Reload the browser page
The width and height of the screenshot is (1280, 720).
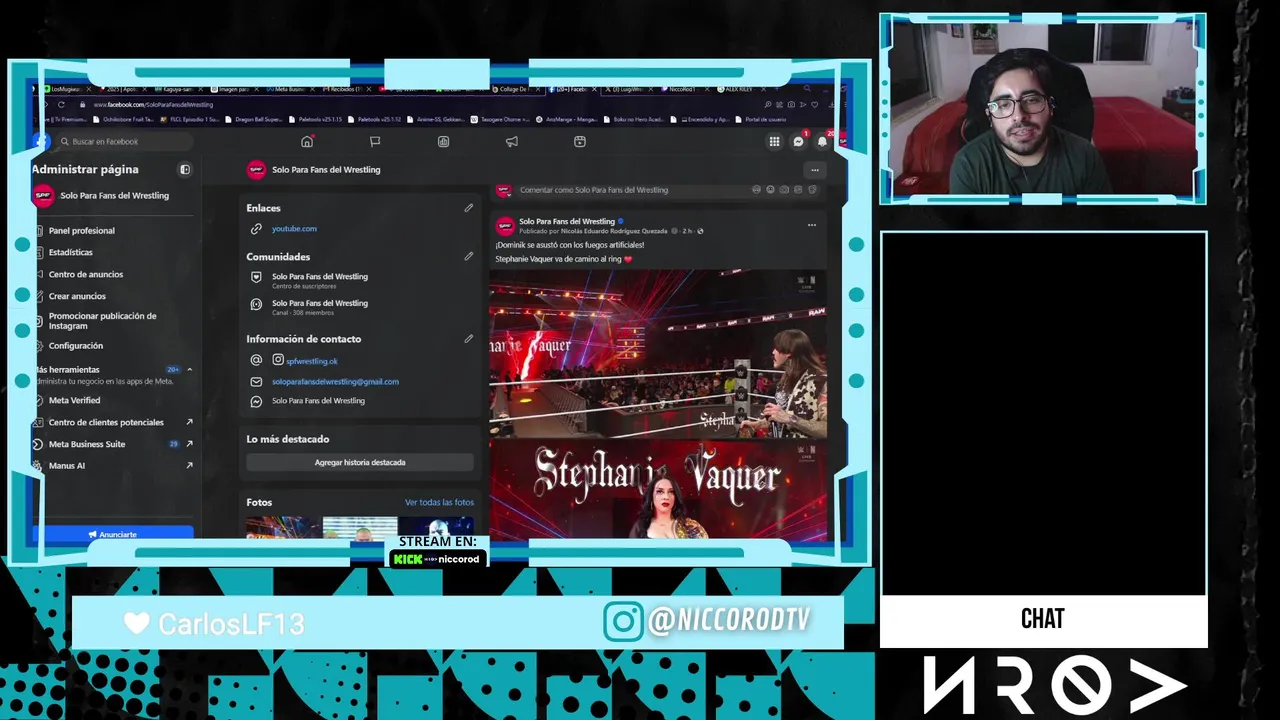point(61,104)
